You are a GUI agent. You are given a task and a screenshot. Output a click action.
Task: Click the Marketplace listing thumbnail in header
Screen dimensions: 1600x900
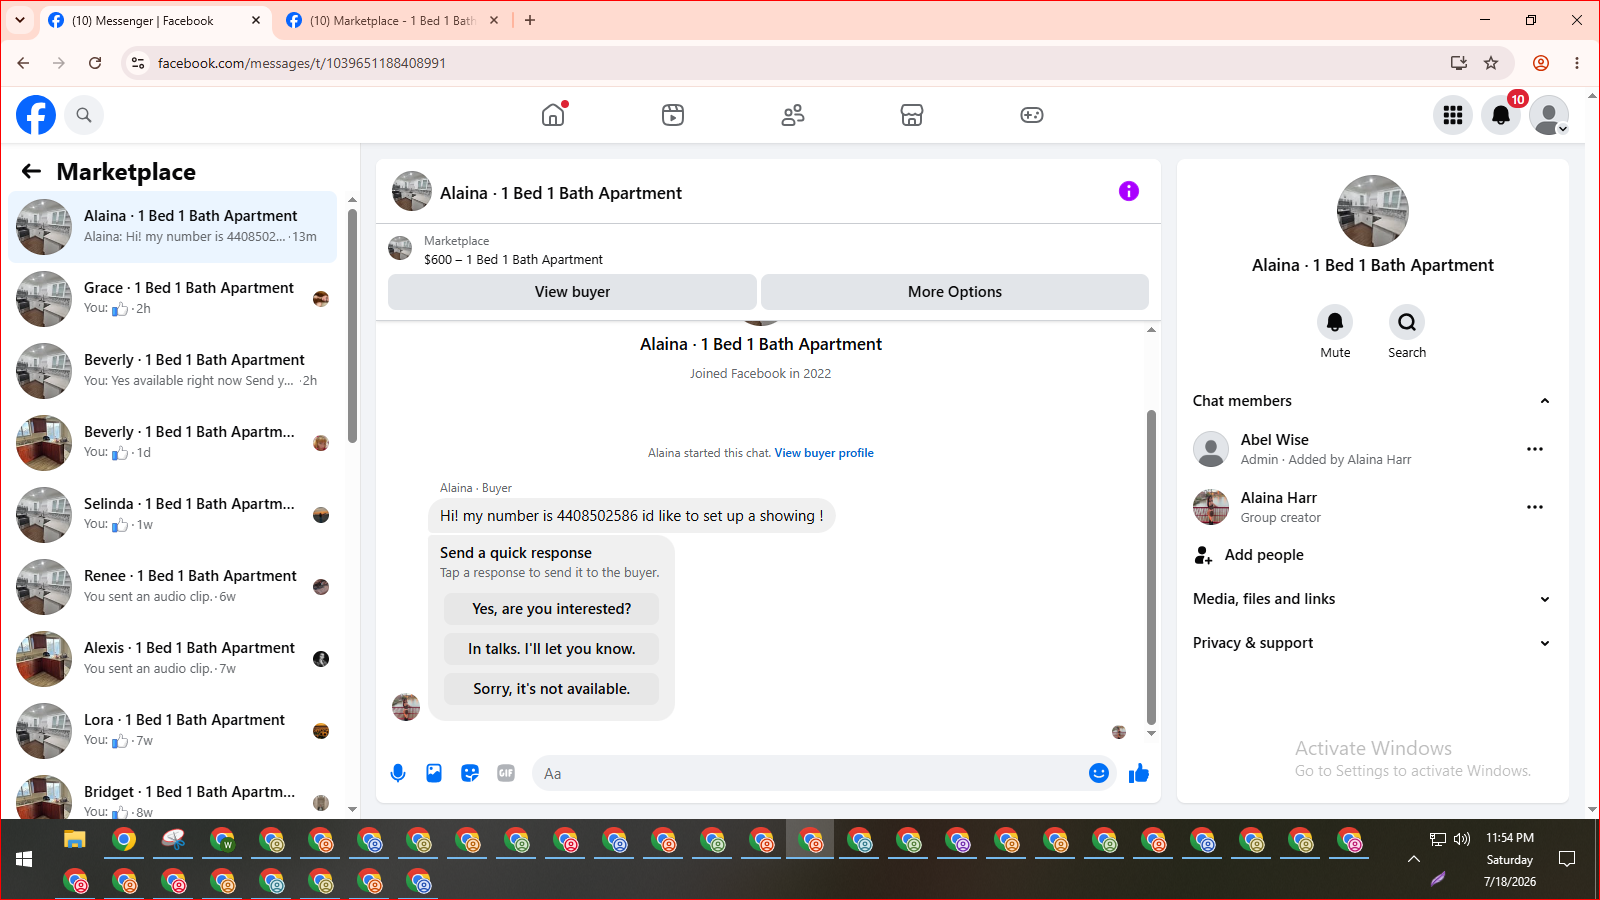point(400,248)
